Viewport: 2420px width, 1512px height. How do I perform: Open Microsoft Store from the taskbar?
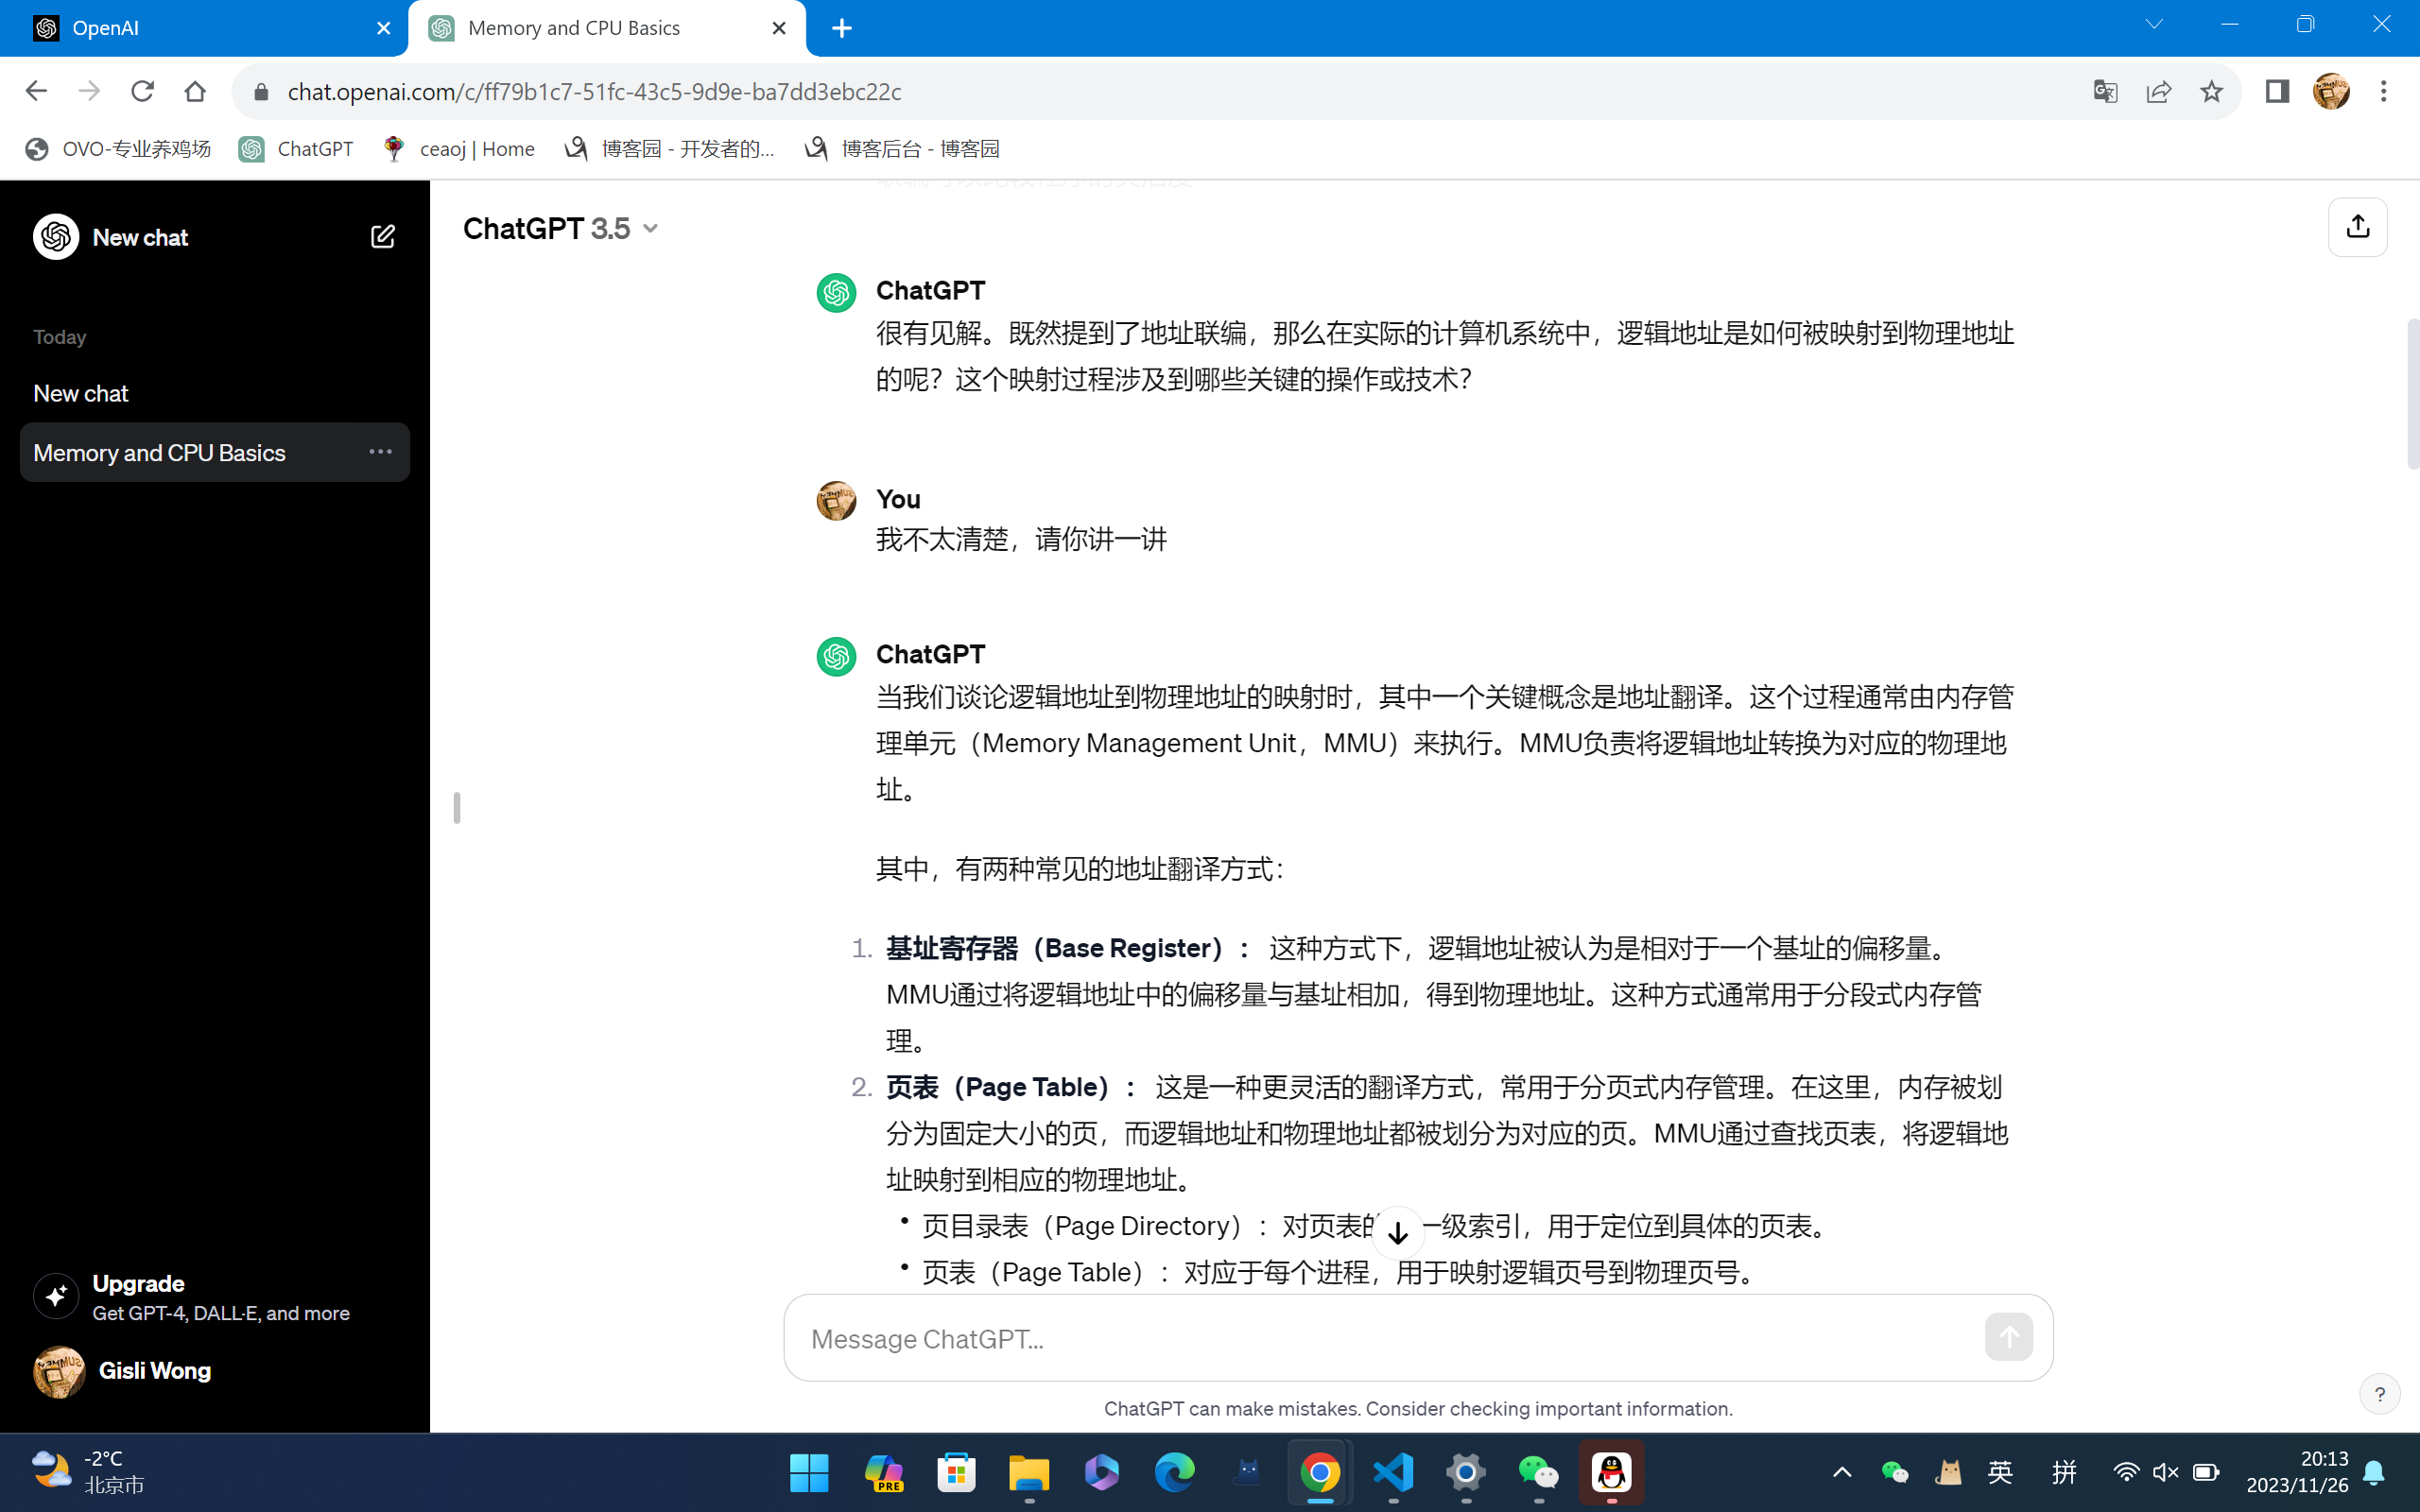[956, 1472]
